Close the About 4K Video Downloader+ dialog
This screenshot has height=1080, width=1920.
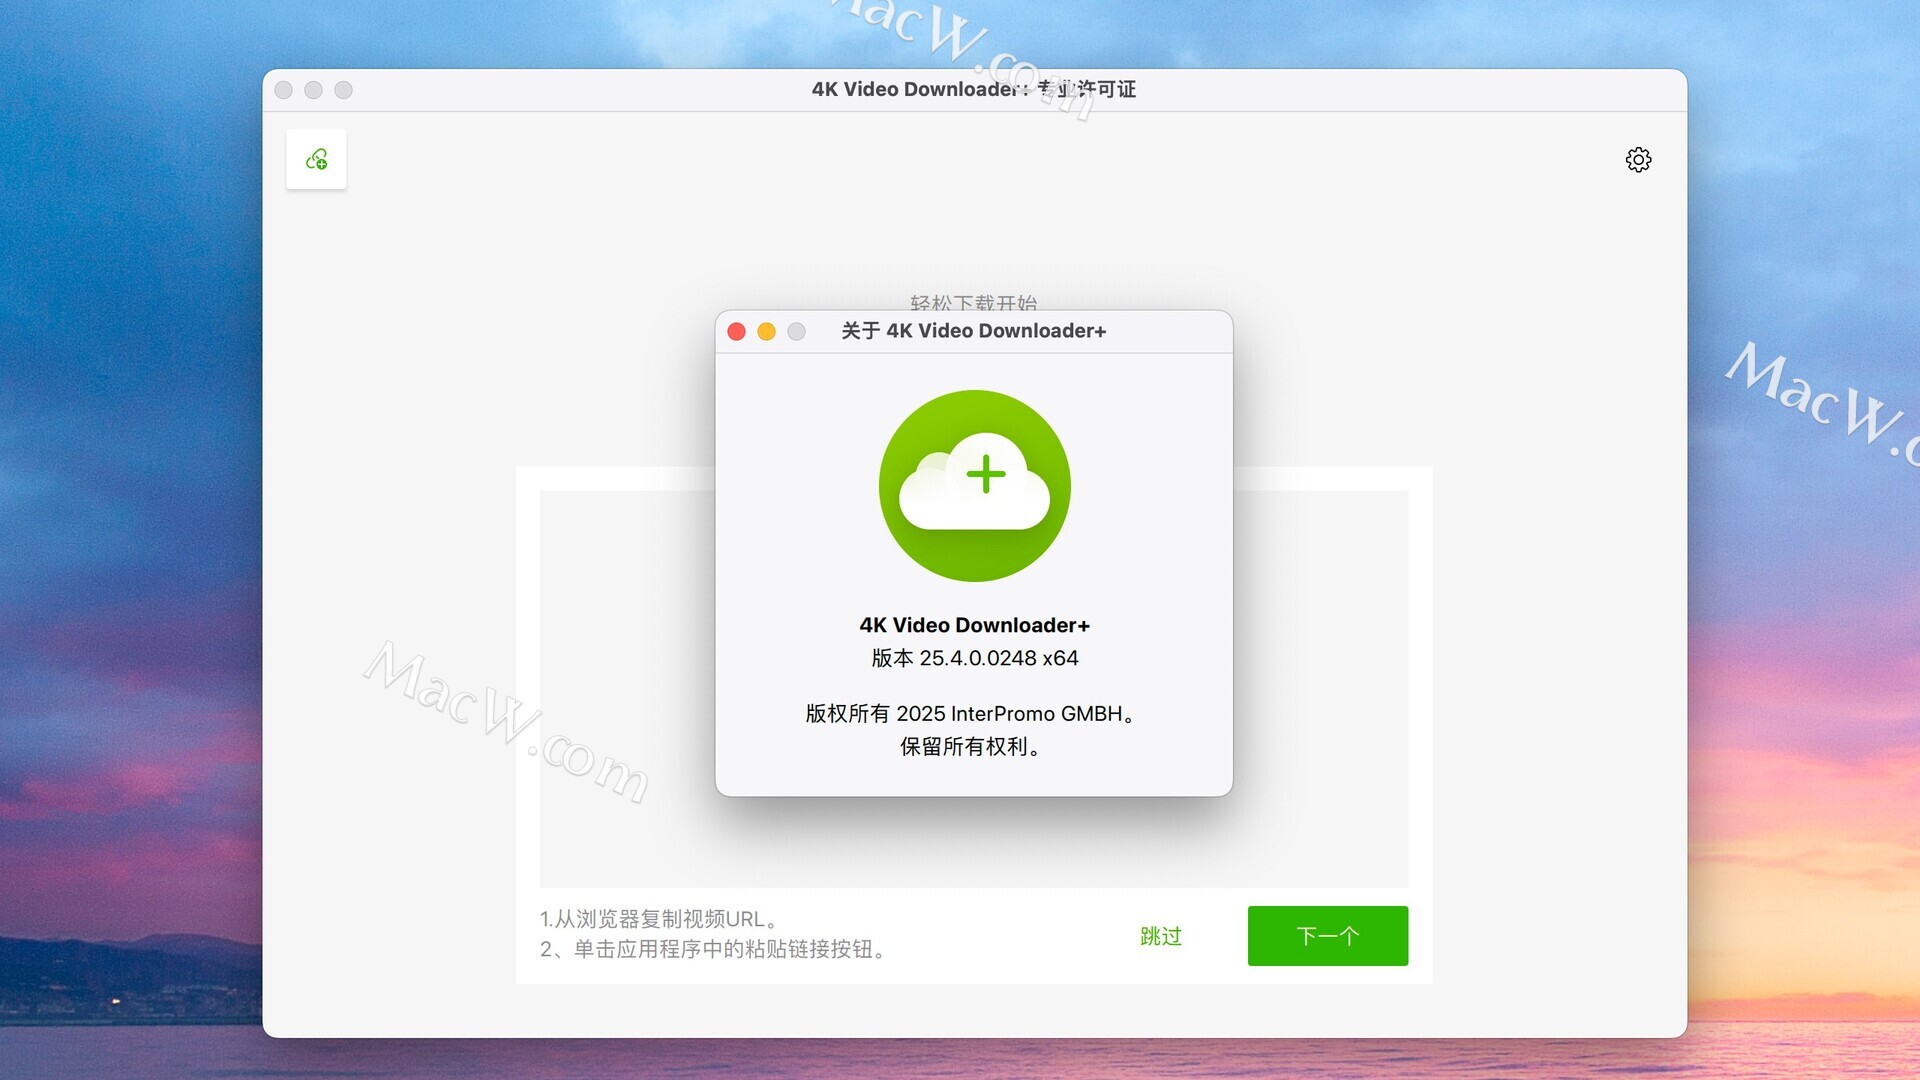[736, 332]
